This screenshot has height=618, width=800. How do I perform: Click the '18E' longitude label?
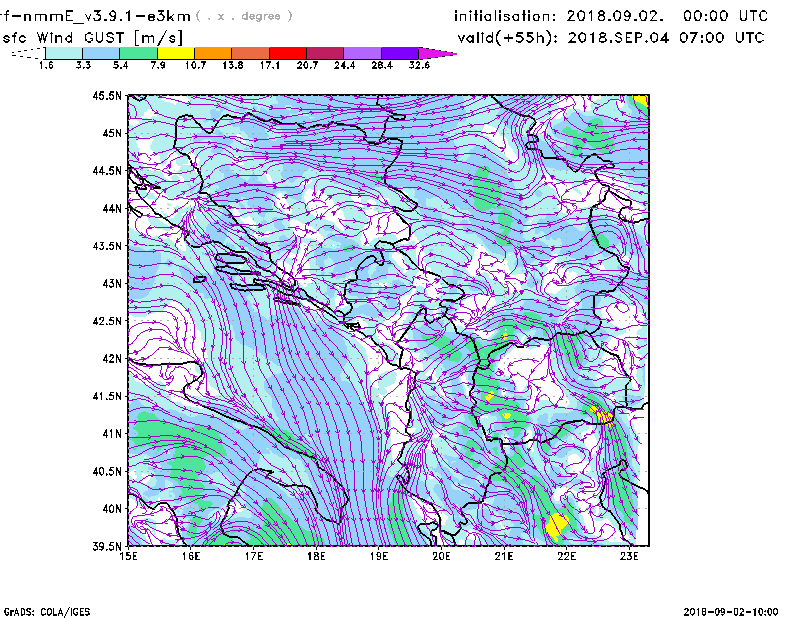point(316,556)
